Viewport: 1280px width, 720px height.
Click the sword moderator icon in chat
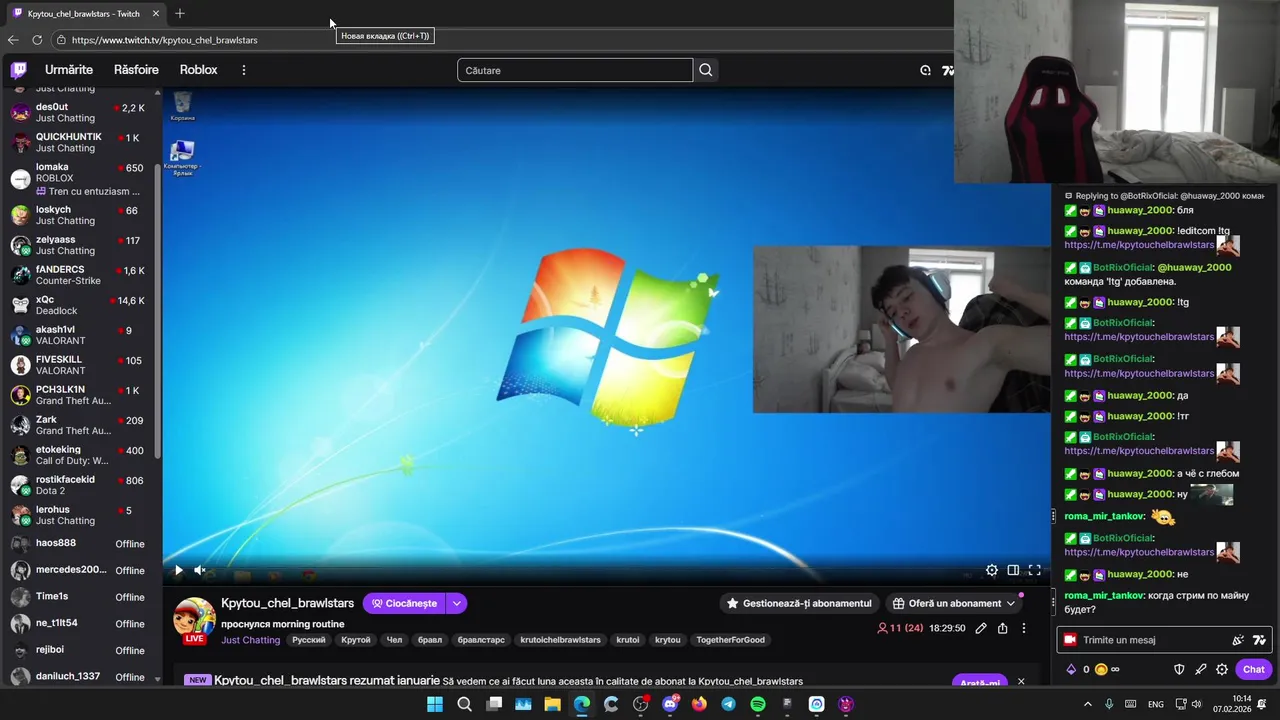(x=1200, y=669)
